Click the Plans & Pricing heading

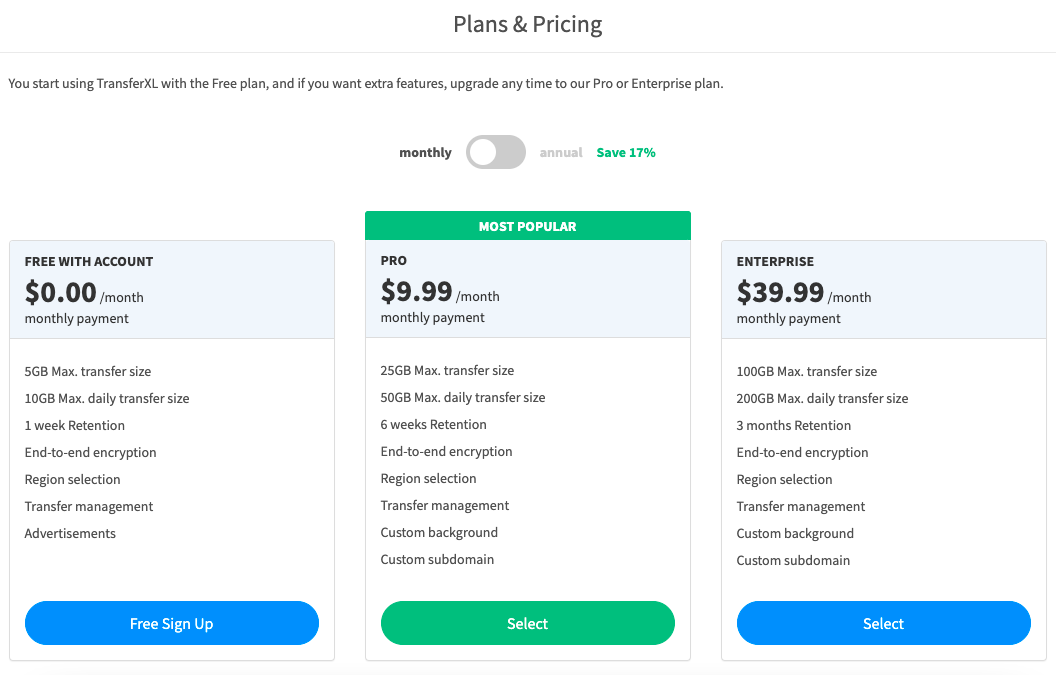(528, 24)
